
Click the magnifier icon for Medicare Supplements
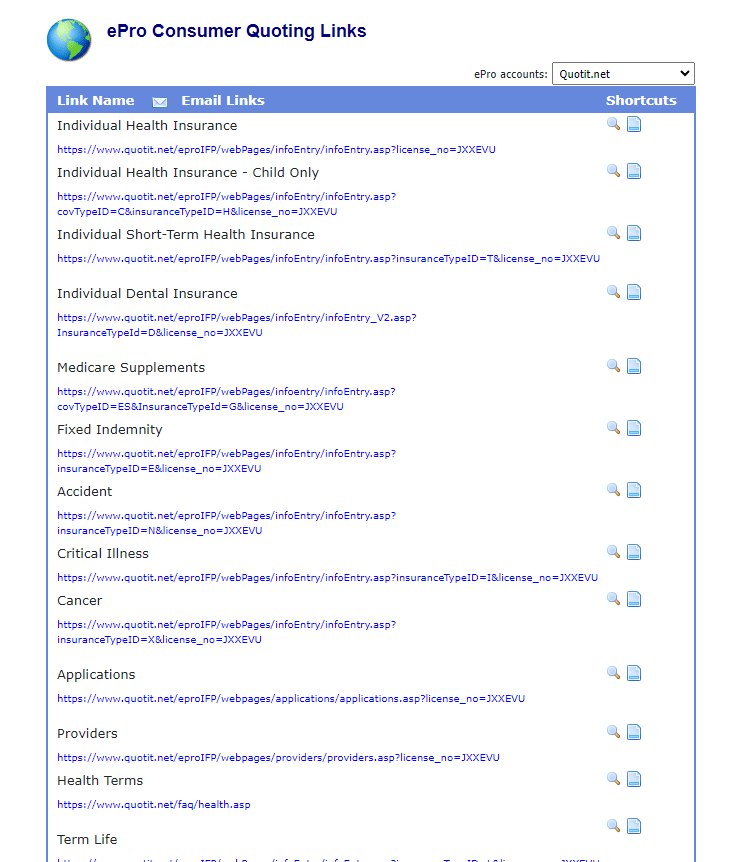click(613, 366)
